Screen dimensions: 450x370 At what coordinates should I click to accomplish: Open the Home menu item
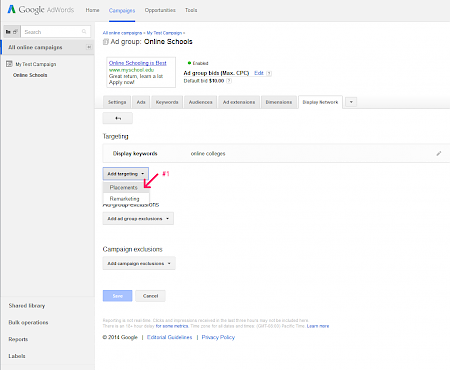pos(92,10)
